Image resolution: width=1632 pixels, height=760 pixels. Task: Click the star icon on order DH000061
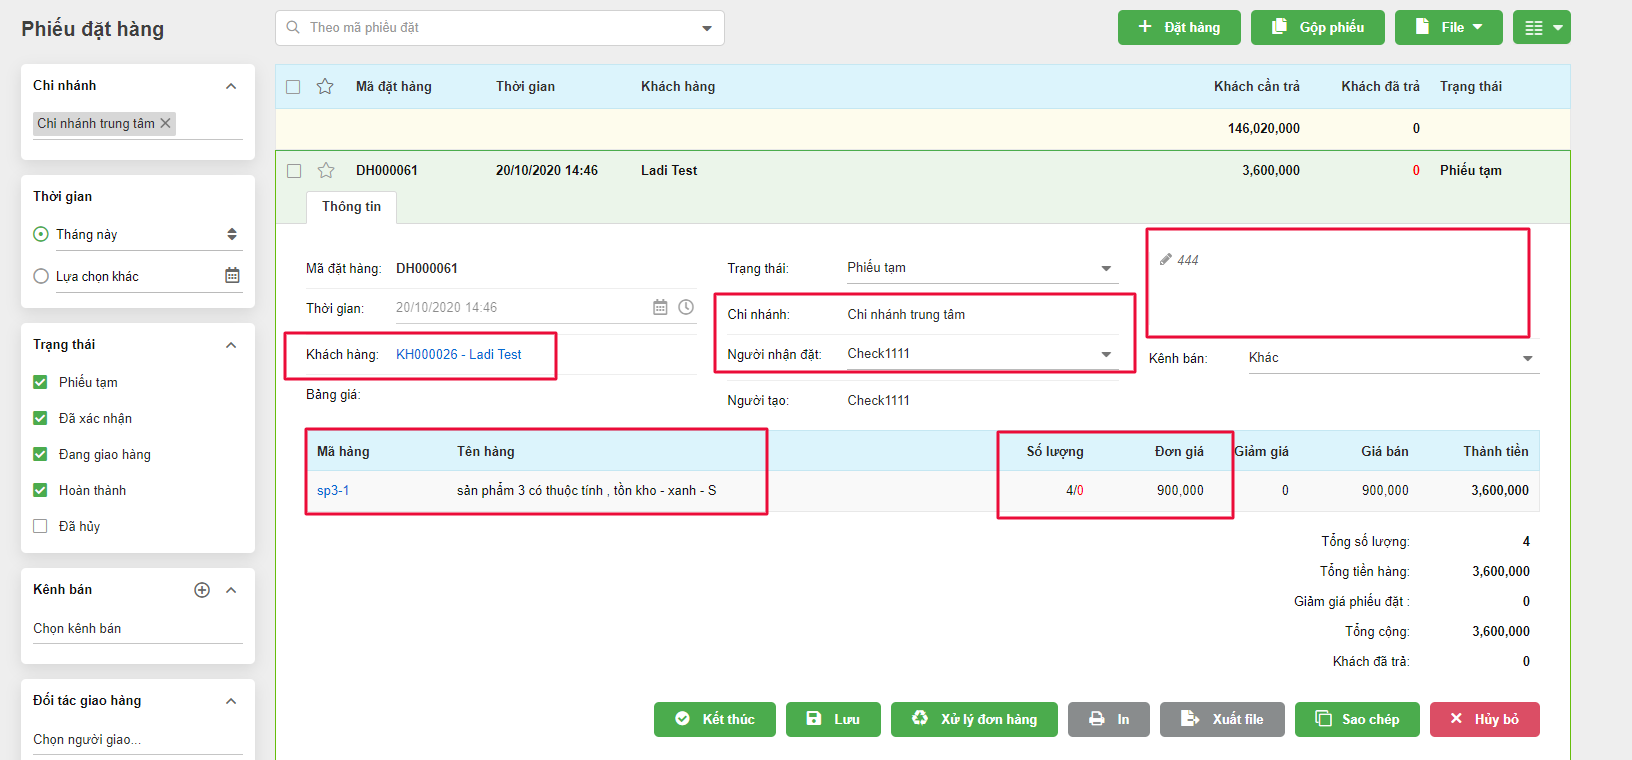[x=325, y=170]
